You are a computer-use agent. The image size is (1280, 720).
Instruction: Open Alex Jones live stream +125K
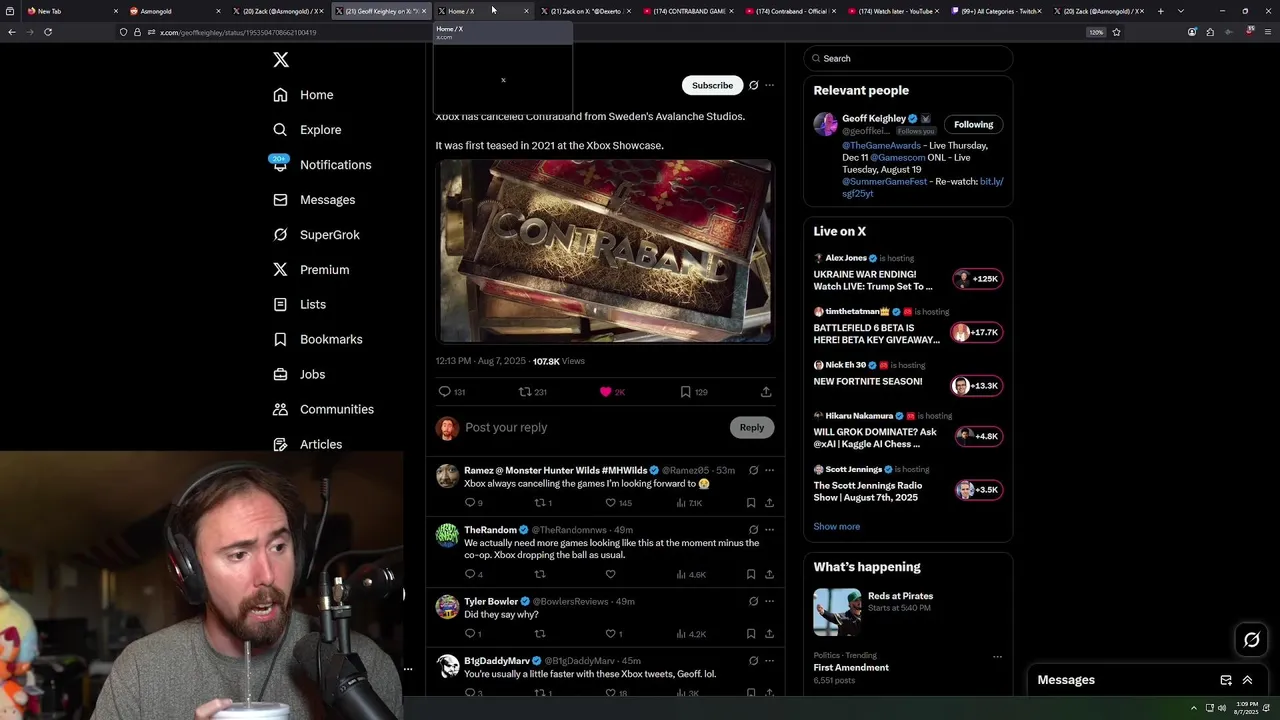[908, 272]
